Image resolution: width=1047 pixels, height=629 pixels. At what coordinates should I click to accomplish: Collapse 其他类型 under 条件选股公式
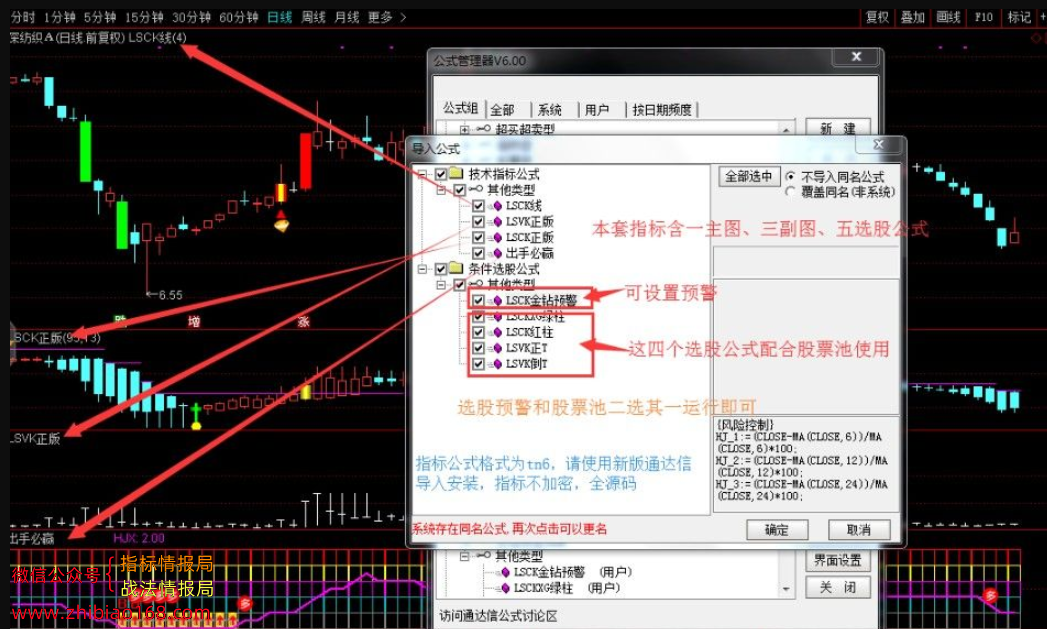click(x=441, y=285)
